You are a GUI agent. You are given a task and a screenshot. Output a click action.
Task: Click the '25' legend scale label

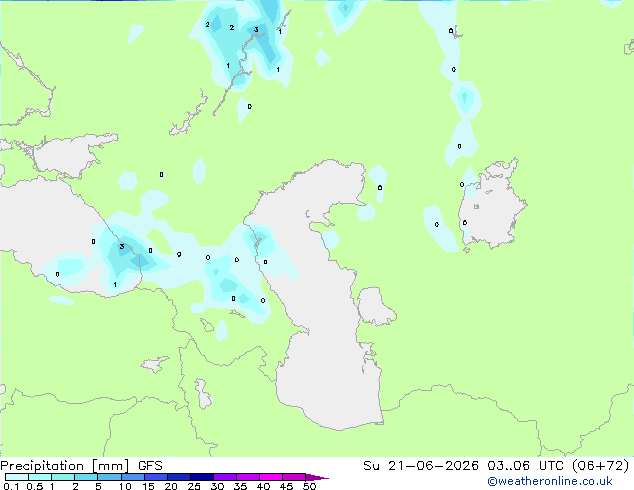(x=194, y=486)
